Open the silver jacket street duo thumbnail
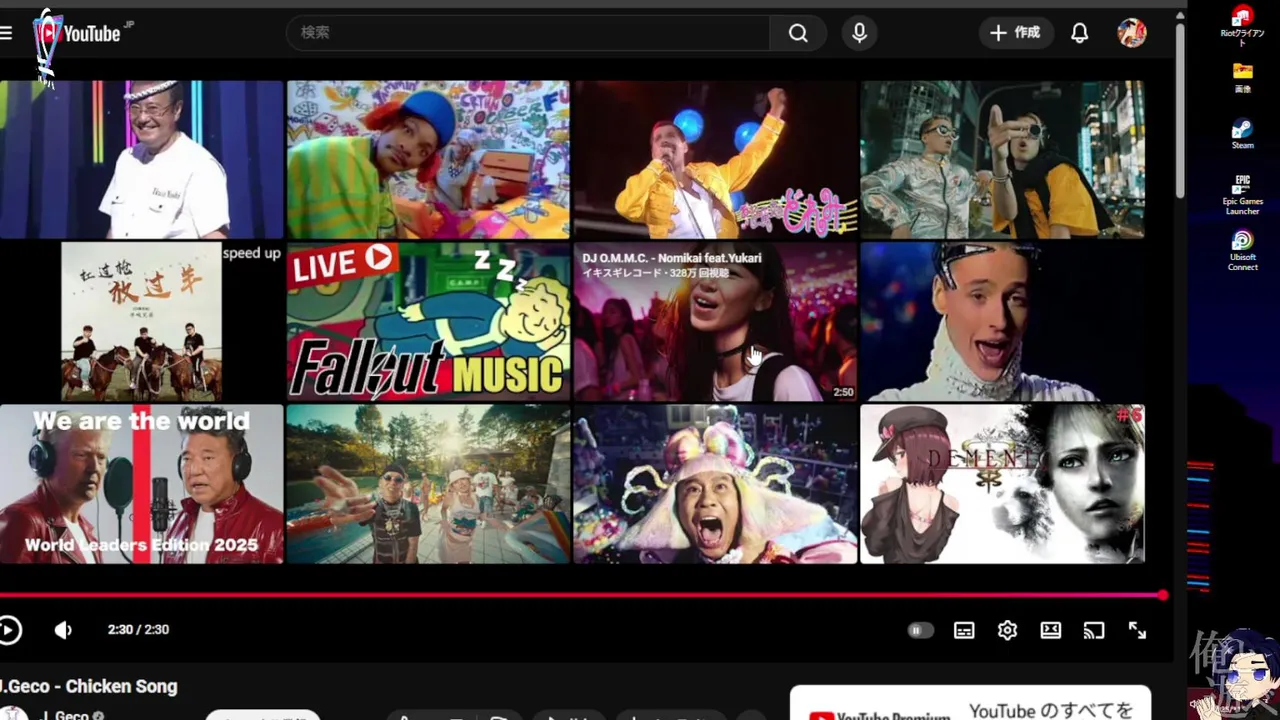The image size is (1280, 720). [x=1002, y=160]
